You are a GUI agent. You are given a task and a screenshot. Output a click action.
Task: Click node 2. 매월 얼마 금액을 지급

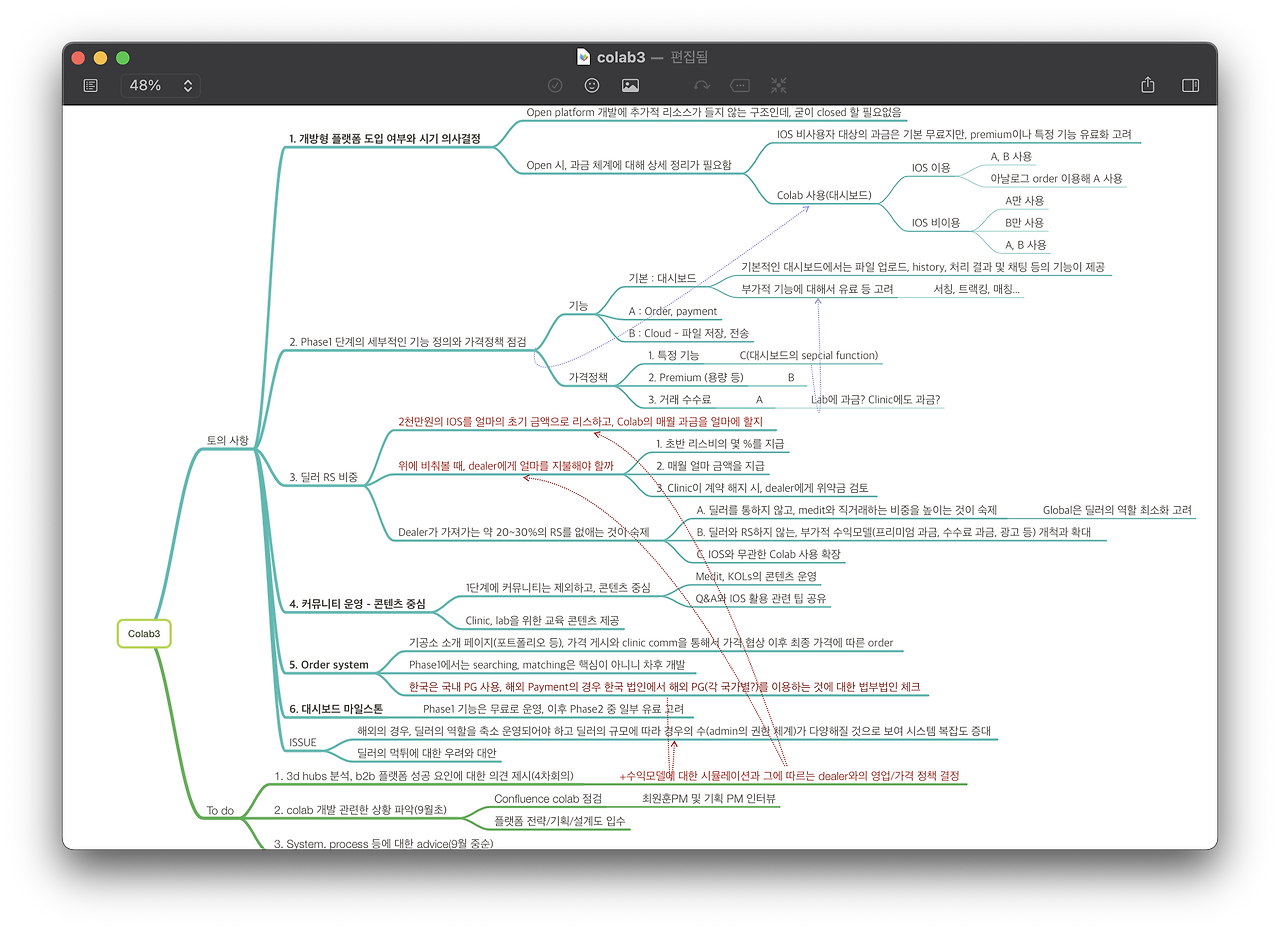[711, 465]
